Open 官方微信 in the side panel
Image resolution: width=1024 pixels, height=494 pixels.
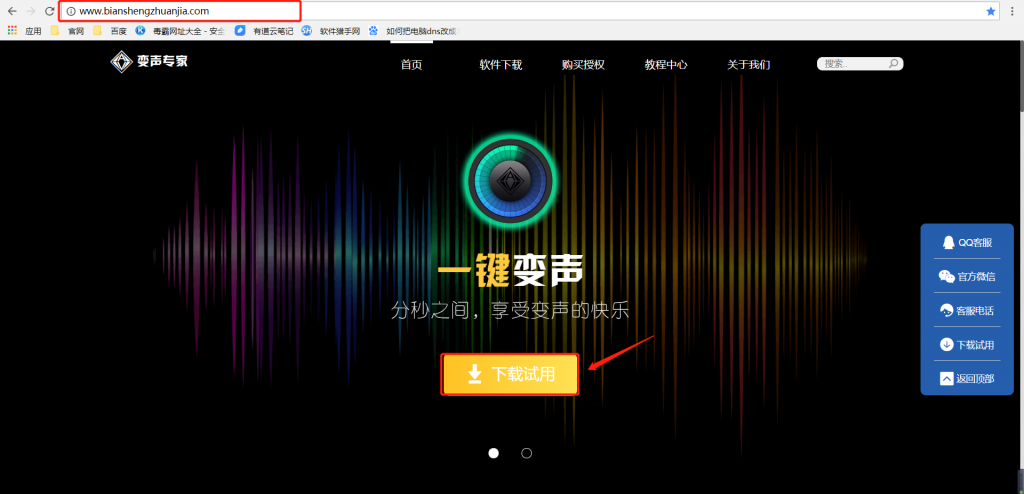[967, 276]
